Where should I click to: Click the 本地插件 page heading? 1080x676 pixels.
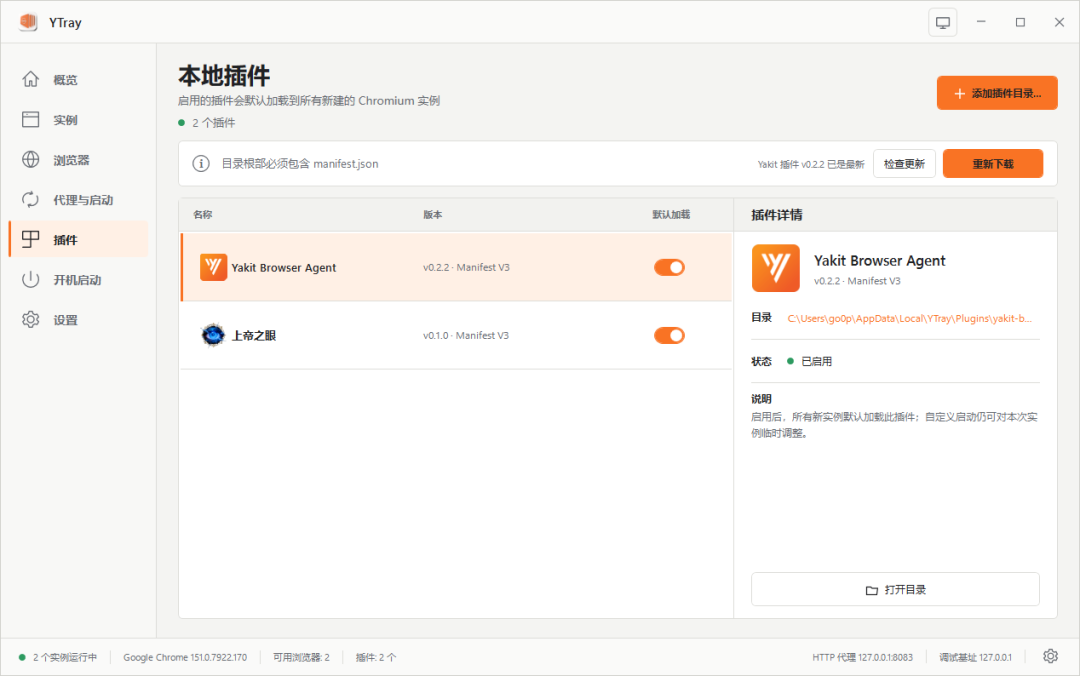pos(224,75)
